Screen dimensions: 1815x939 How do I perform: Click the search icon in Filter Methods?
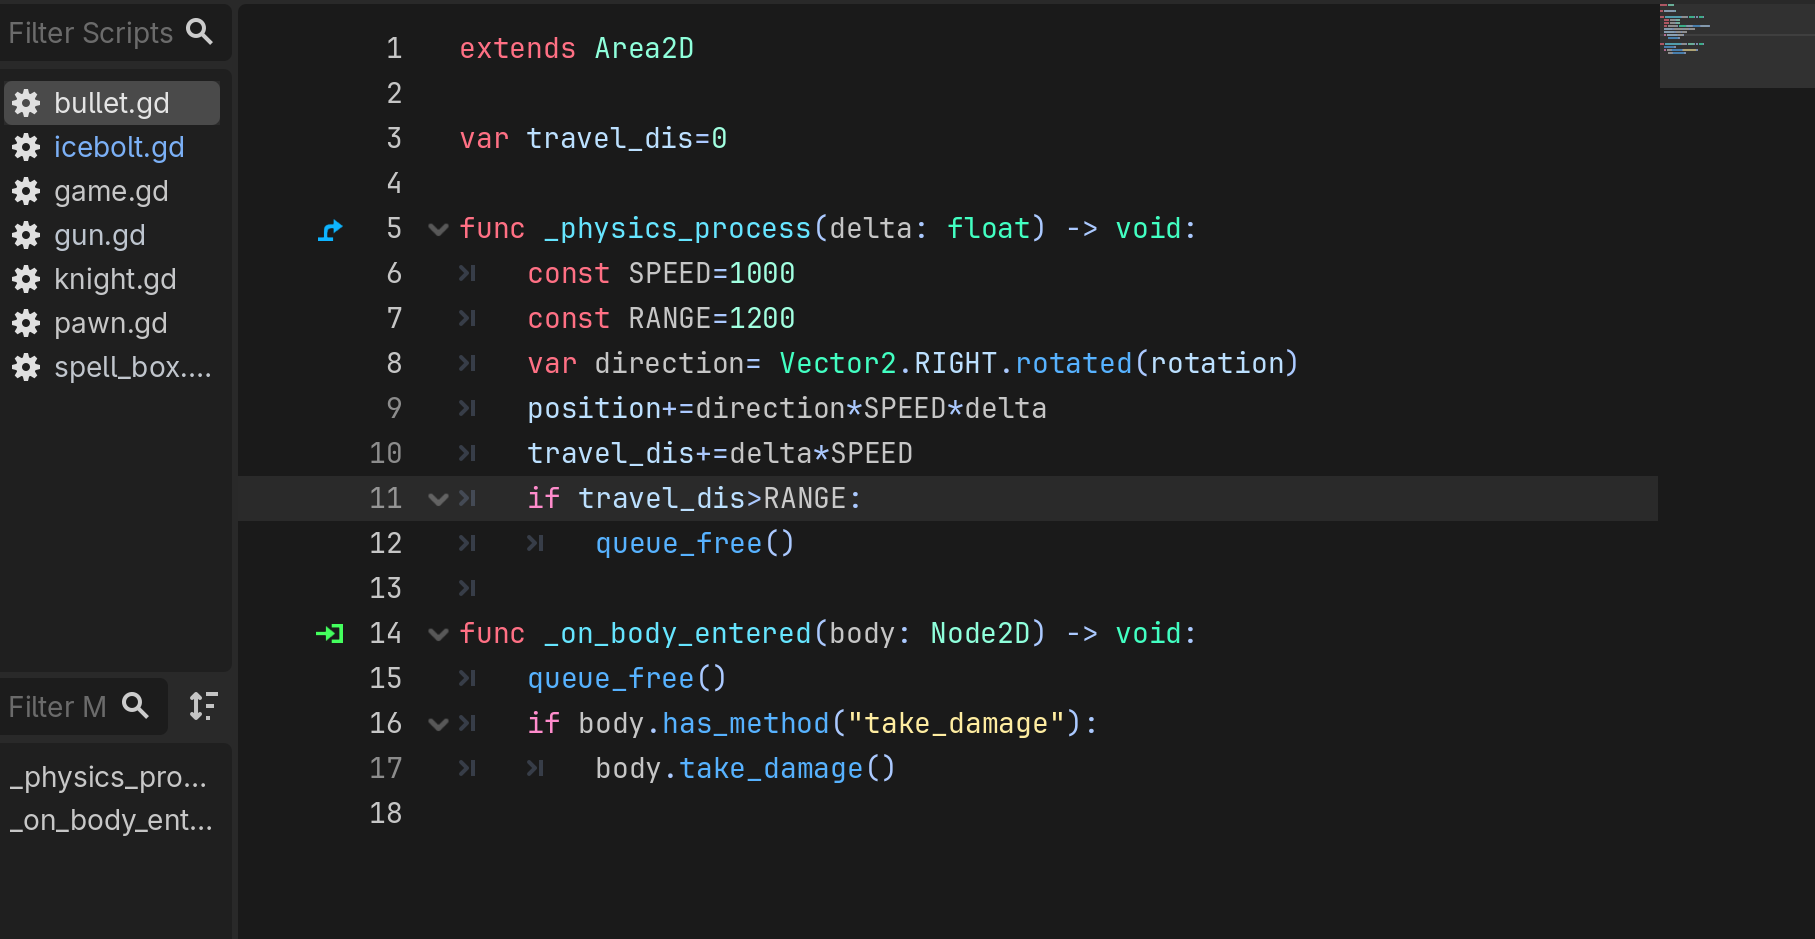pyautogui.click(x=135, y=706)
